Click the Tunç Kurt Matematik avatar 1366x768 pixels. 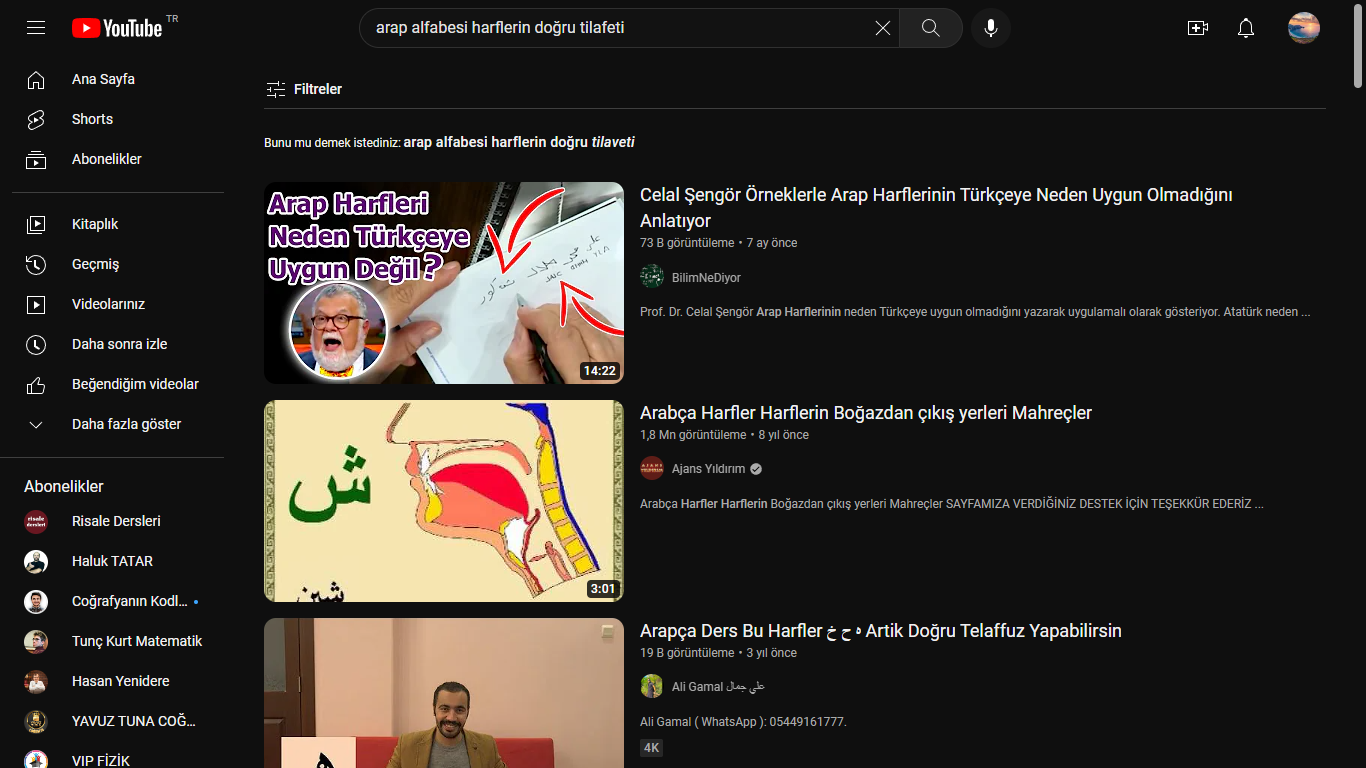click(x=36, y=641)
